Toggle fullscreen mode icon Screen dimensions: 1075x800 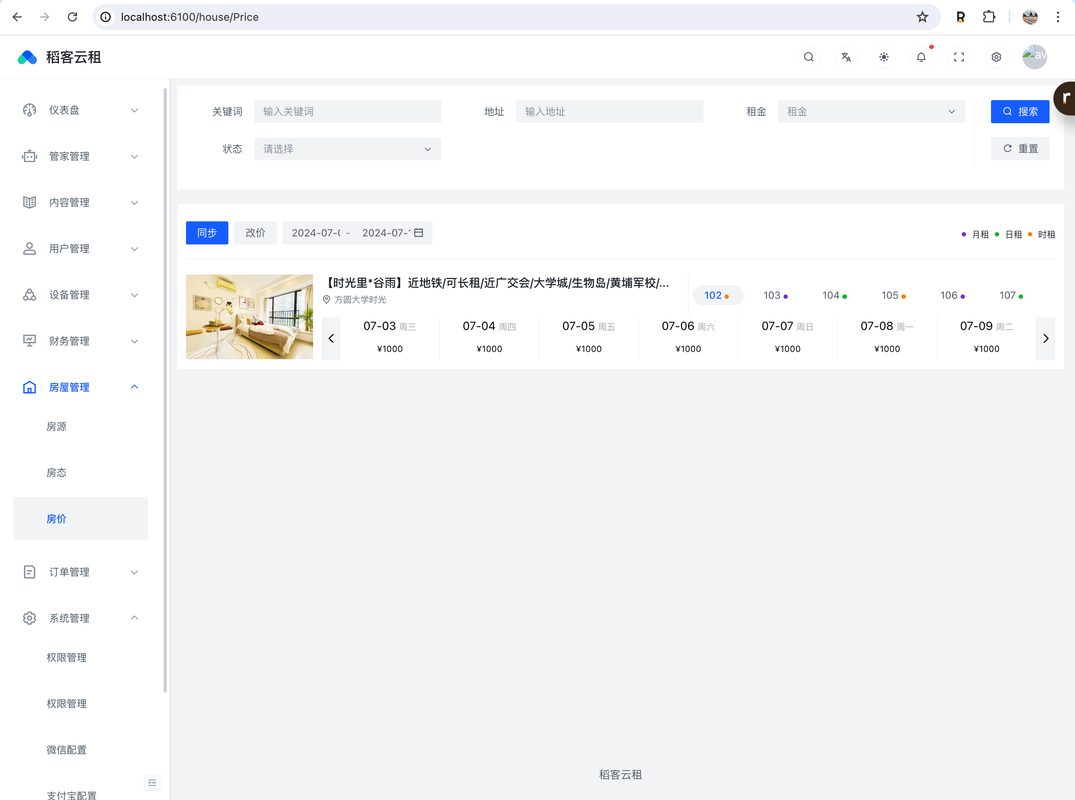pos(959,57)
